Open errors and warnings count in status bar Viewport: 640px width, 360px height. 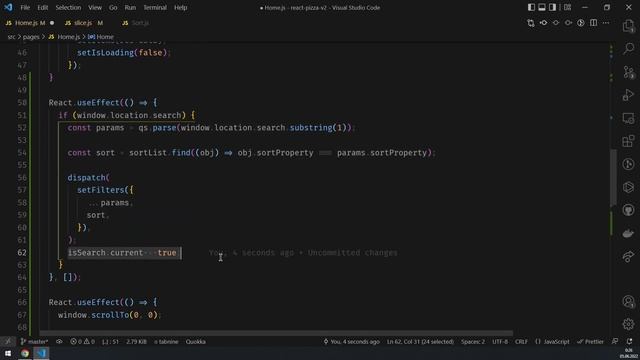click(x=82, y=342)
